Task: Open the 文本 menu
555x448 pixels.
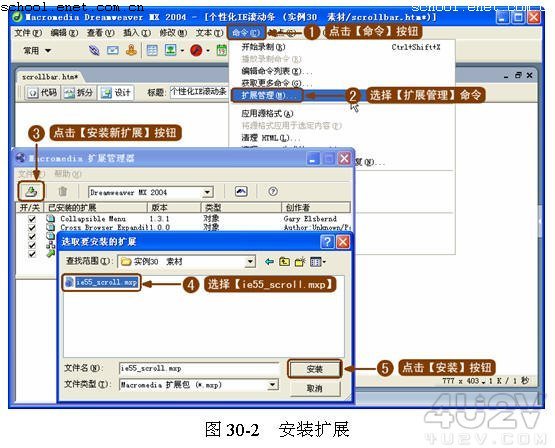Action: pos(210,33)
